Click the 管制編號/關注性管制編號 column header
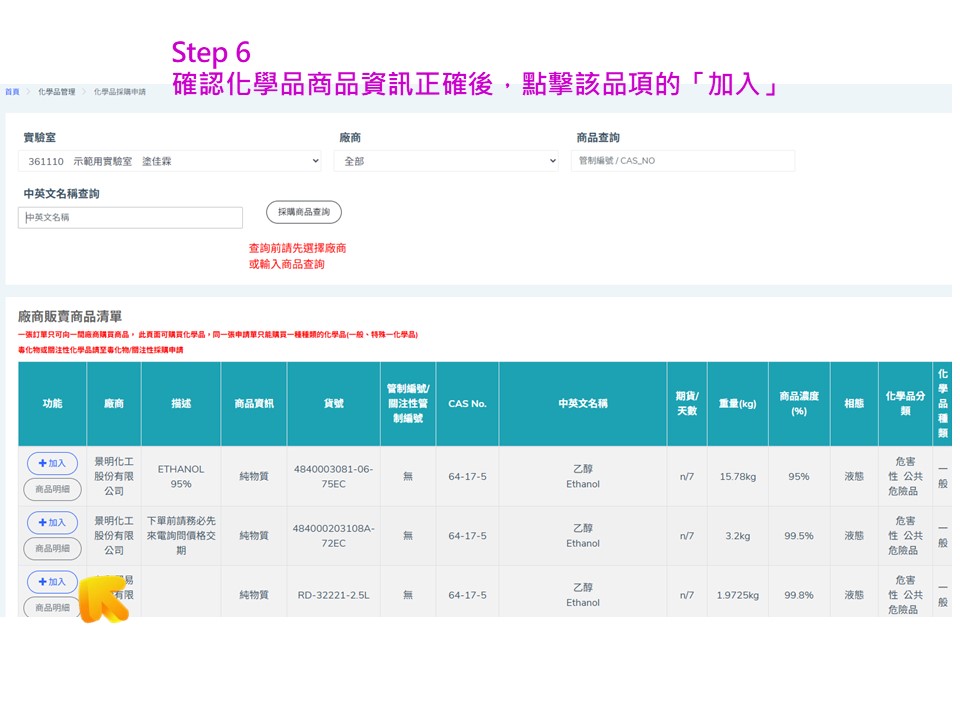The height and width of the screenshot is (720, 960). point(408,403)
